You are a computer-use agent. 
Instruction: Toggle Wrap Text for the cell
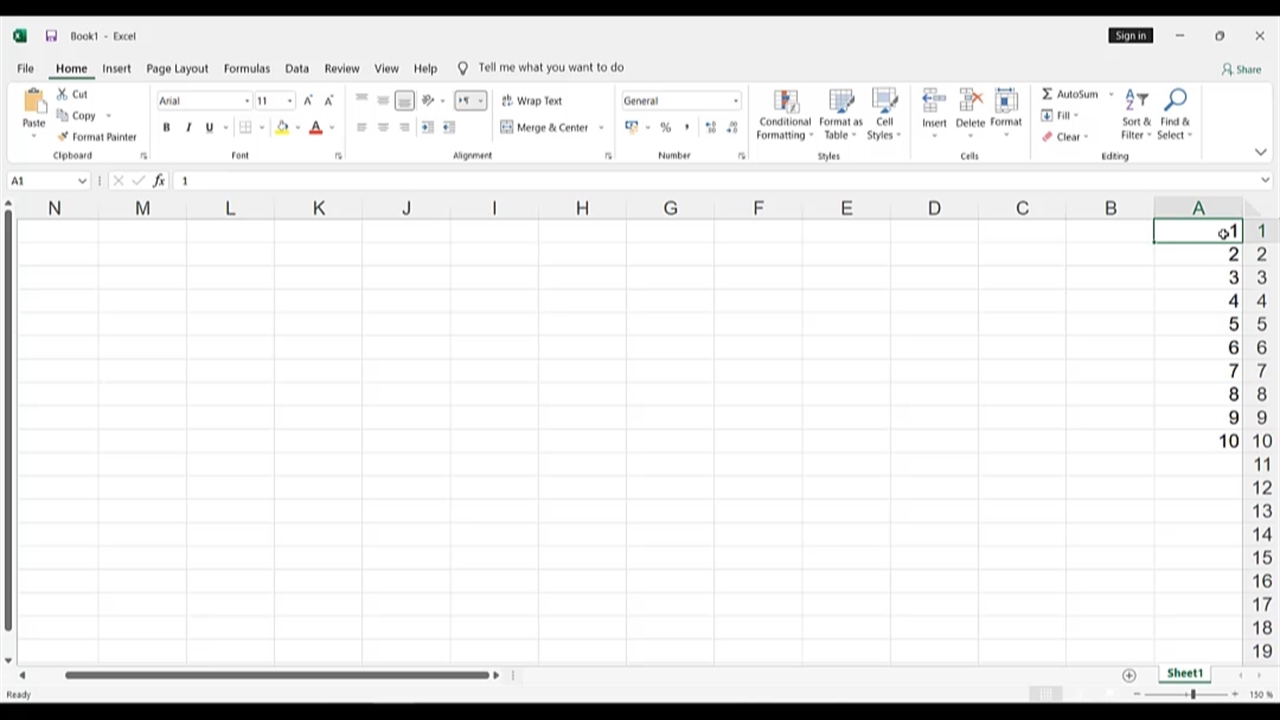[x=531, y=101]
